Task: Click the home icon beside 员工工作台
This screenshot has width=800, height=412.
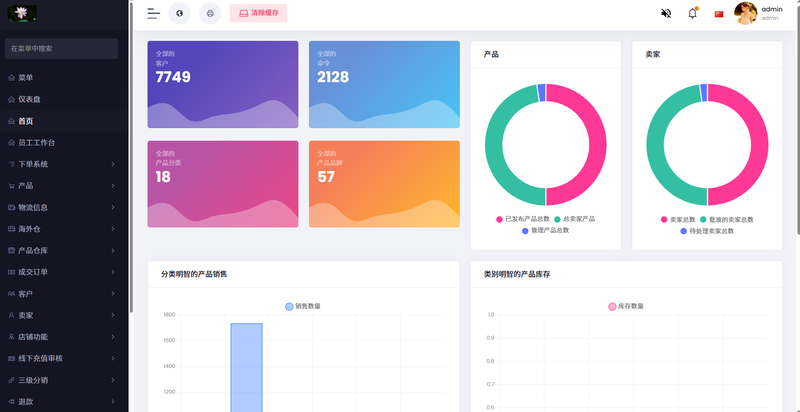Action: coord(11,143)
